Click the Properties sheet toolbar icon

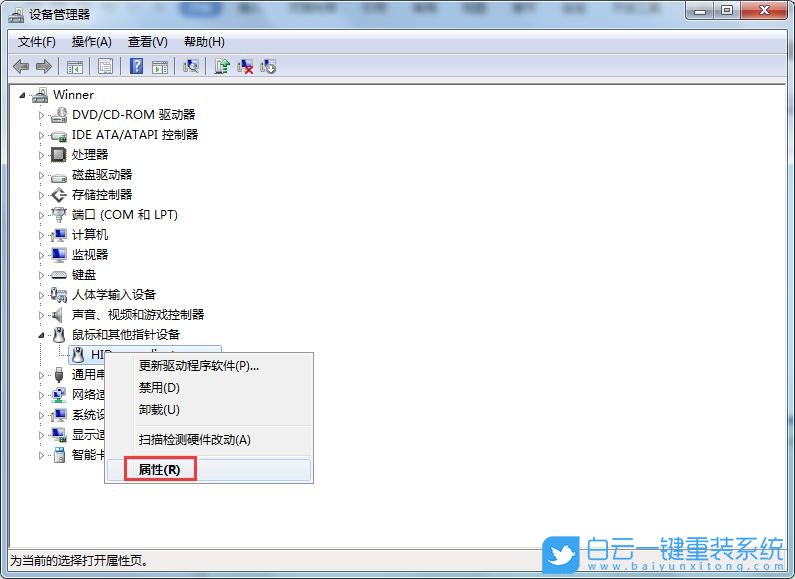pyautogui.click(x=105, y=66)
